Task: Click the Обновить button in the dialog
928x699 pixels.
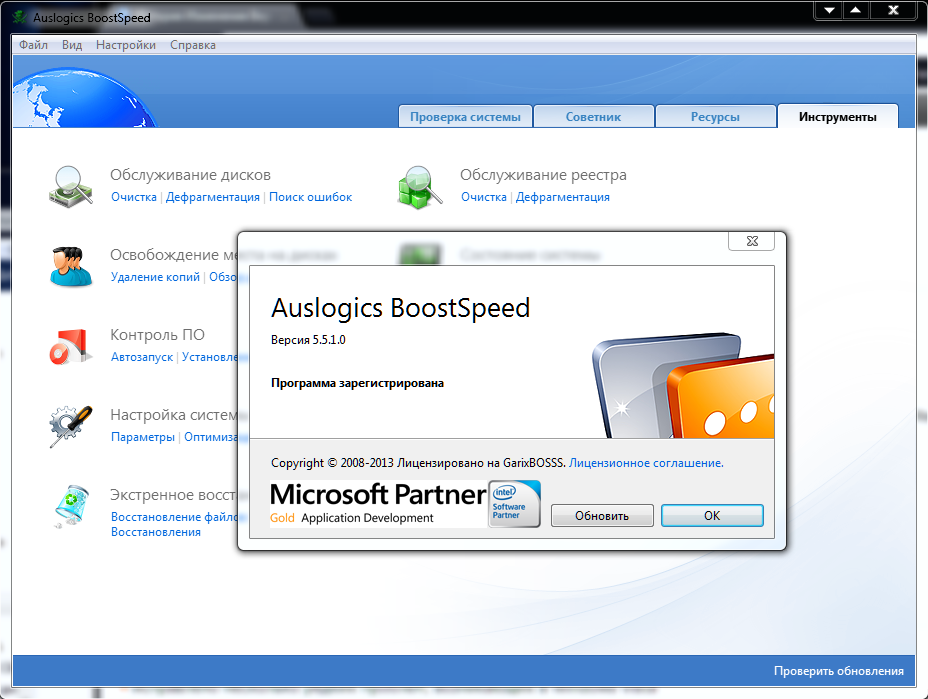Action: [x=602, y=516]
